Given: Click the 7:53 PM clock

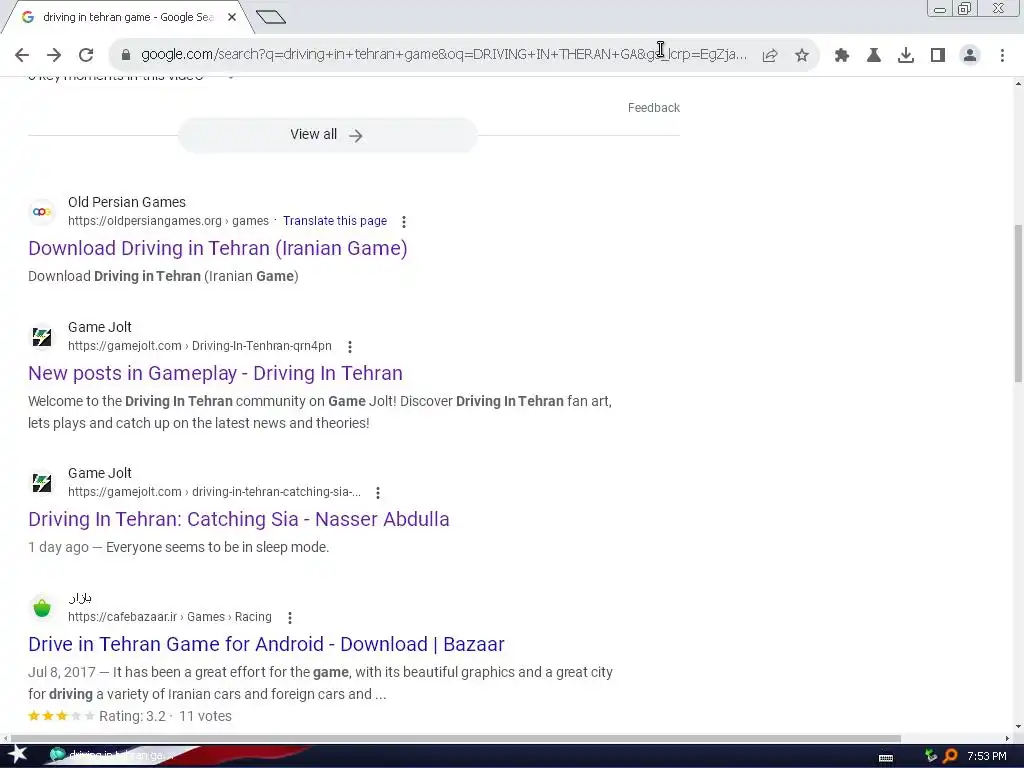Looking at the screenshot, I should (x=986, y=756).
